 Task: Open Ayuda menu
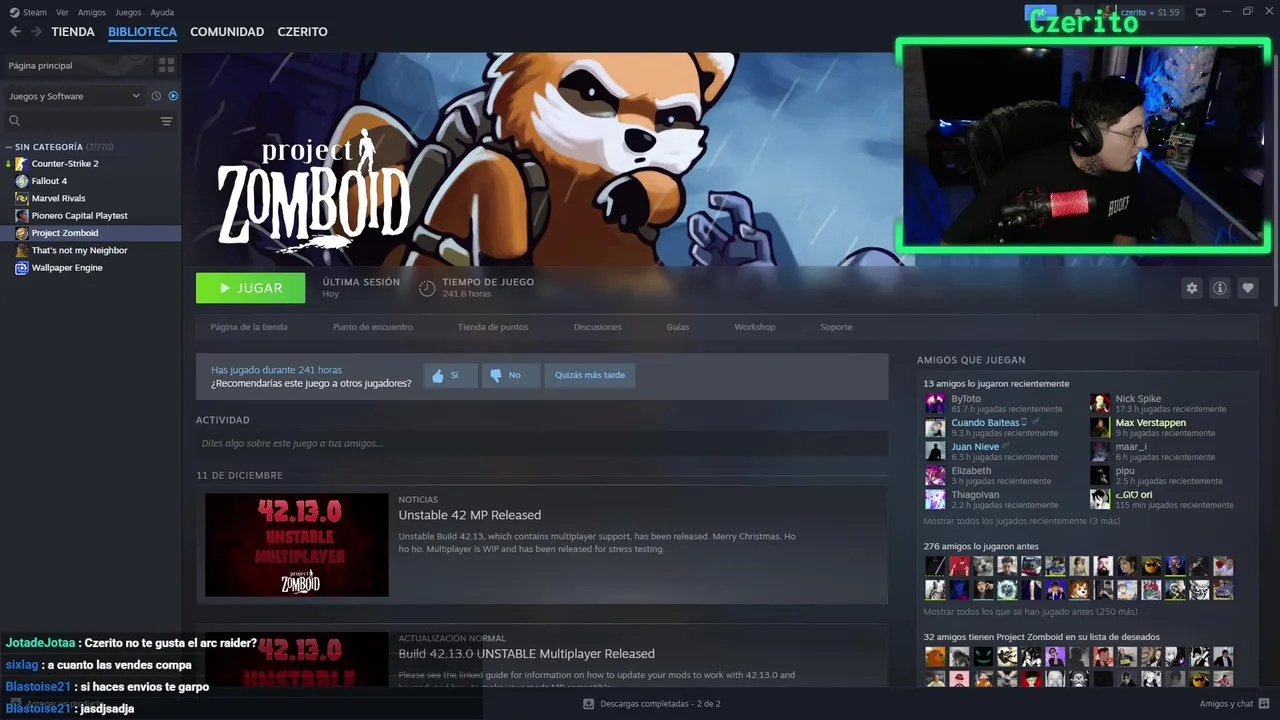[x=162, y=12]
